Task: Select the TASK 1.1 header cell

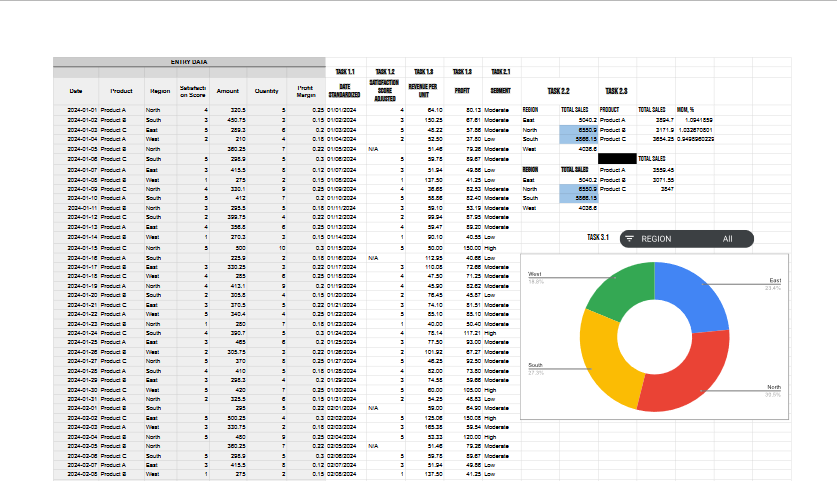Action: [345, 72]
